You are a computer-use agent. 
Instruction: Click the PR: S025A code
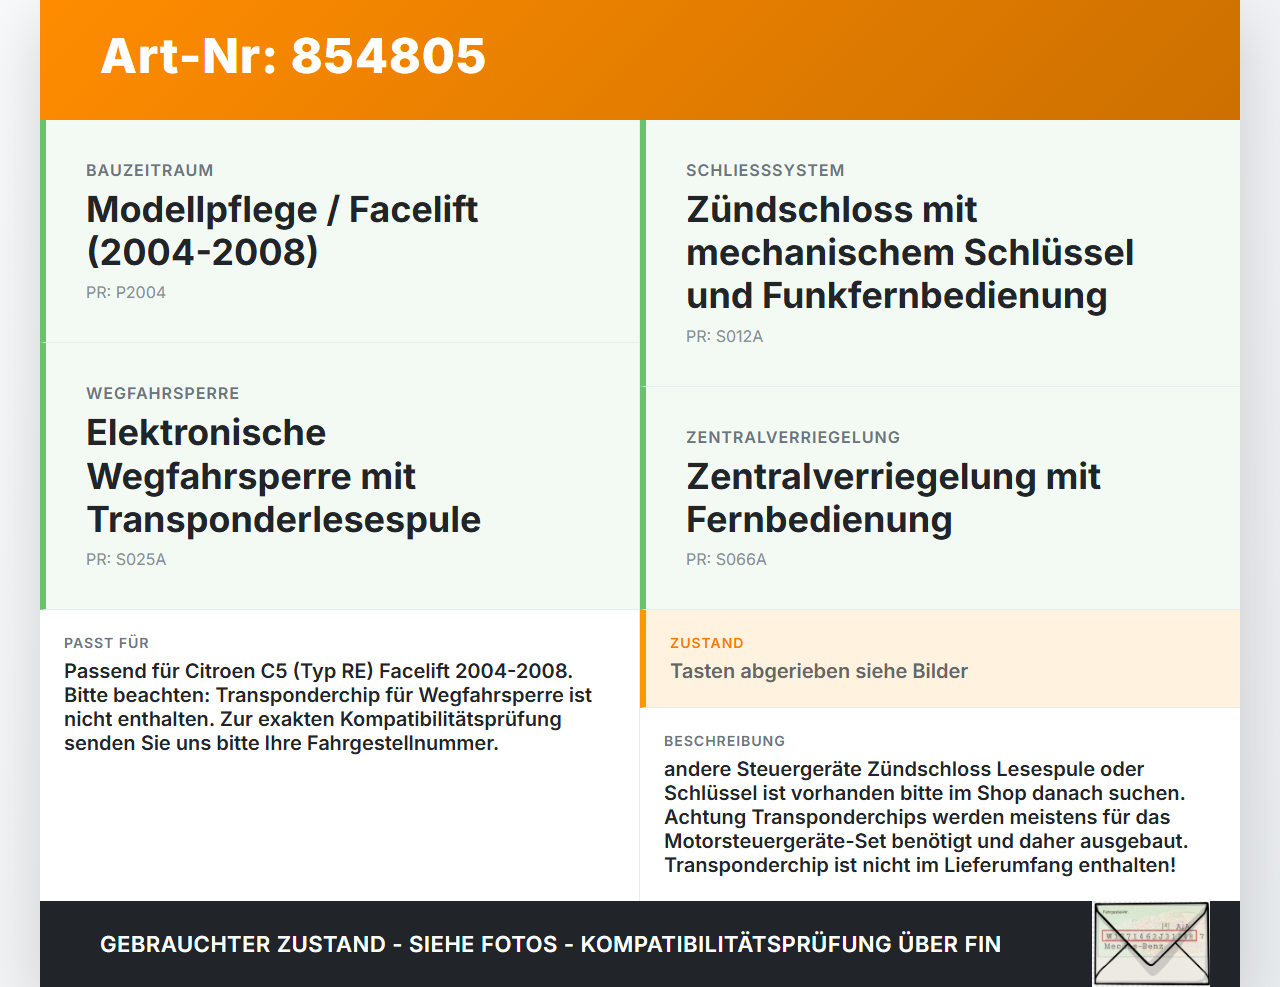coord(126,560)
